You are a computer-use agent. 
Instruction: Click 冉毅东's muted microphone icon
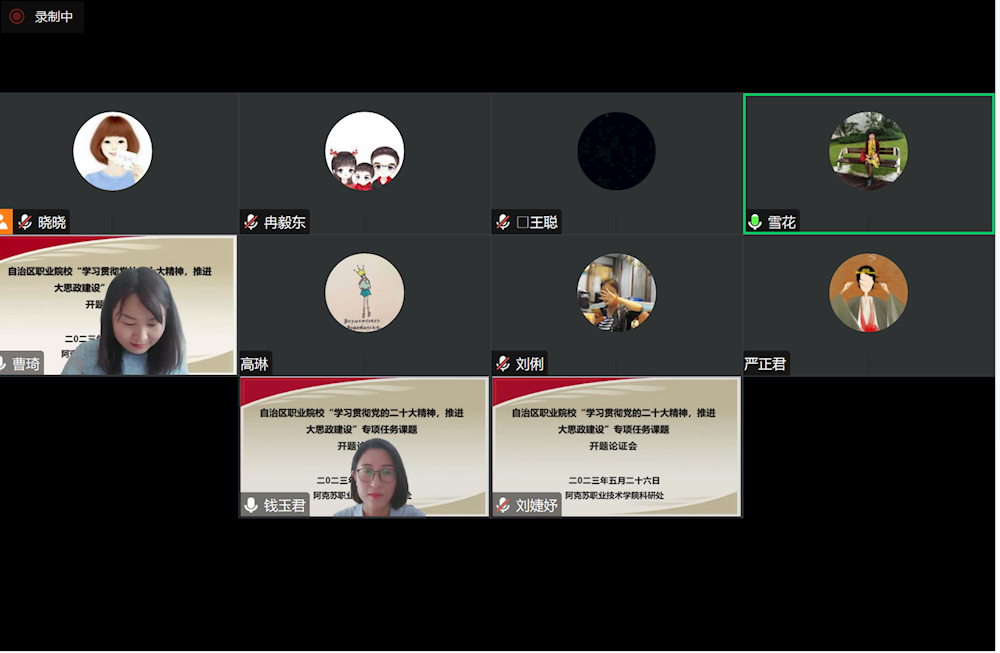click(x=251, y=222)
